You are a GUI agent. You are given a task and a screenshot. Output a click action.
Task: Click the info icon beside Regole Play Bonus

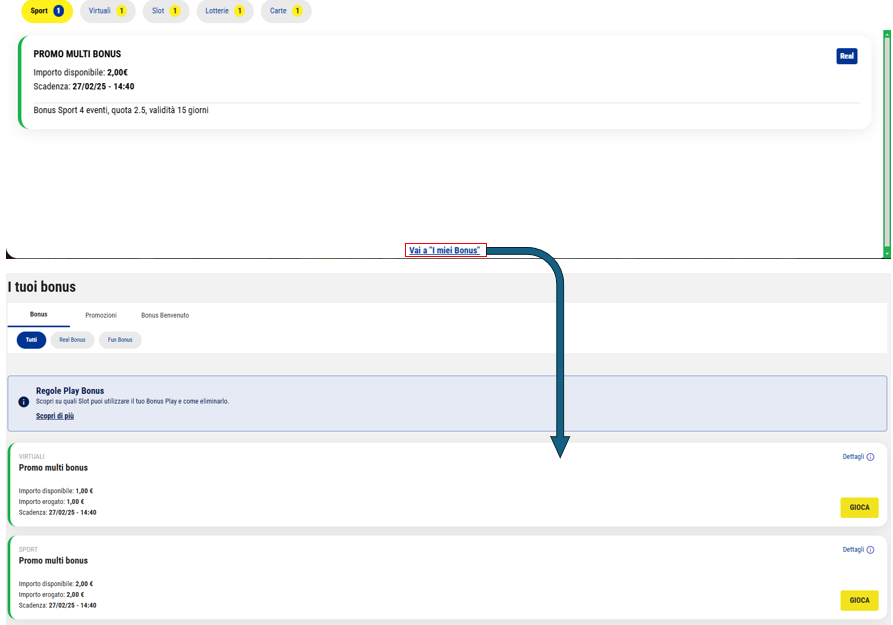(x=24, y=401)
